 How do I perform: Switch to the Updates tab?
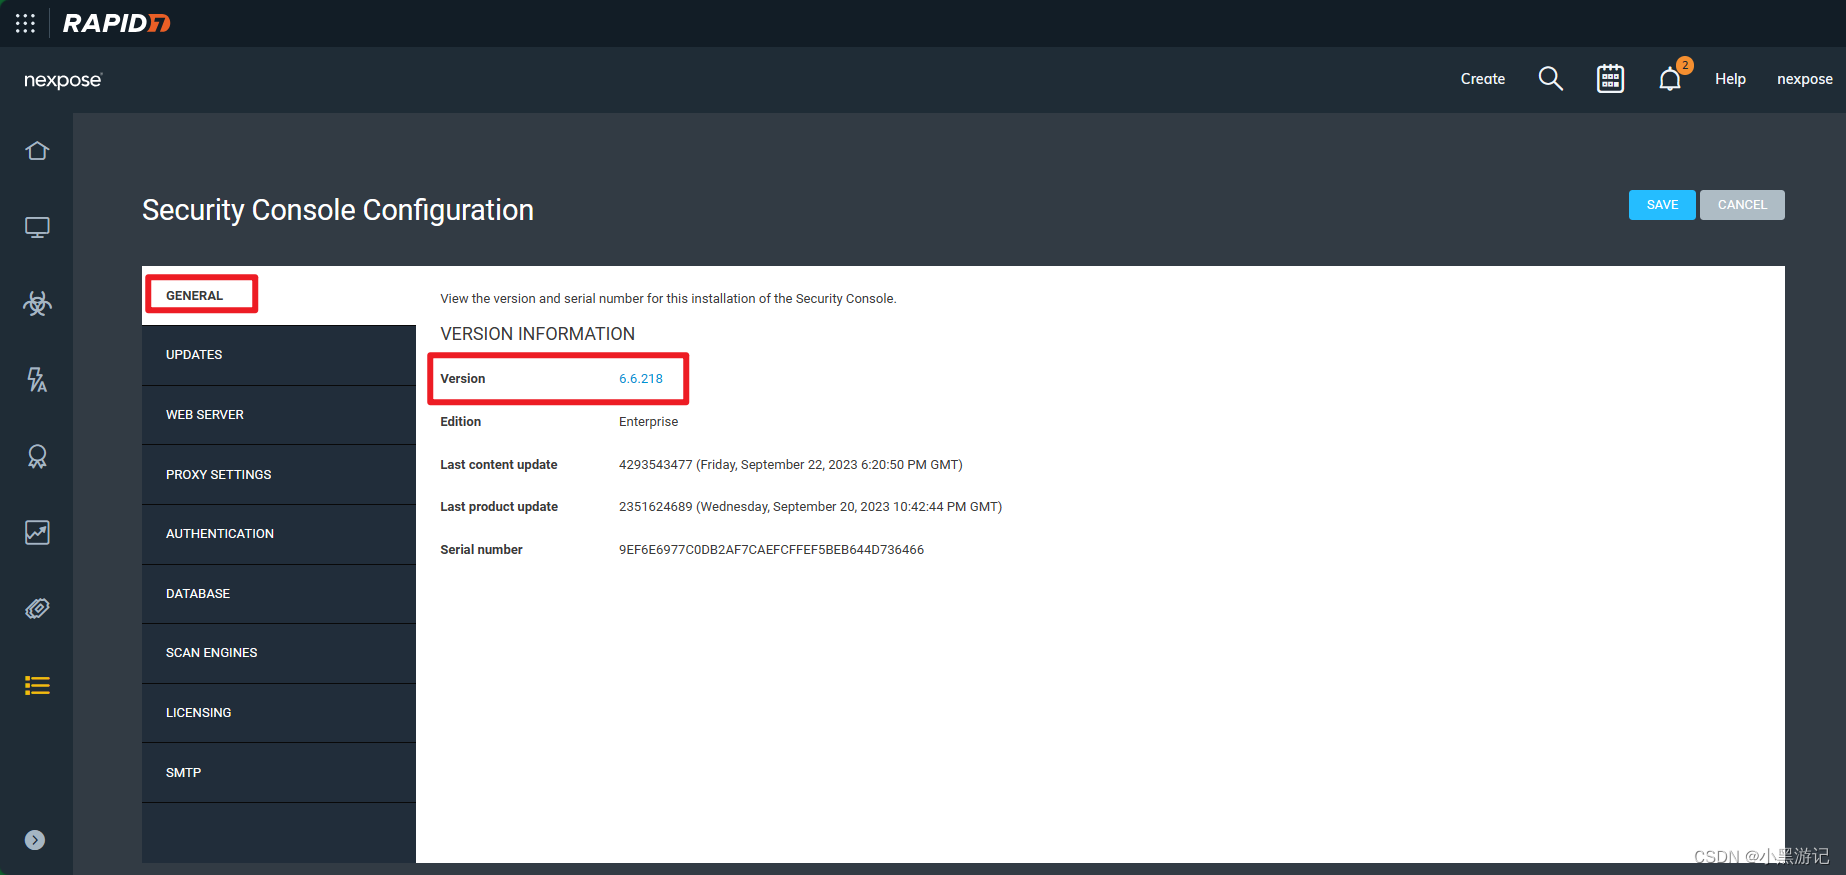tap(279, 355)
